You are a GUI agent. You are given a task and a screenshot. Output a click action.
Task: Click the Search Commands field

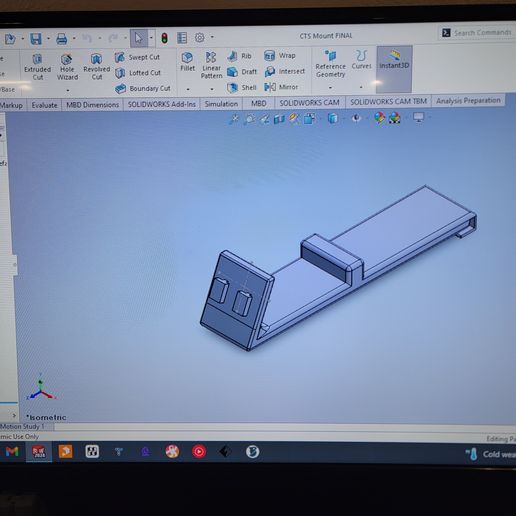point(477,33)
